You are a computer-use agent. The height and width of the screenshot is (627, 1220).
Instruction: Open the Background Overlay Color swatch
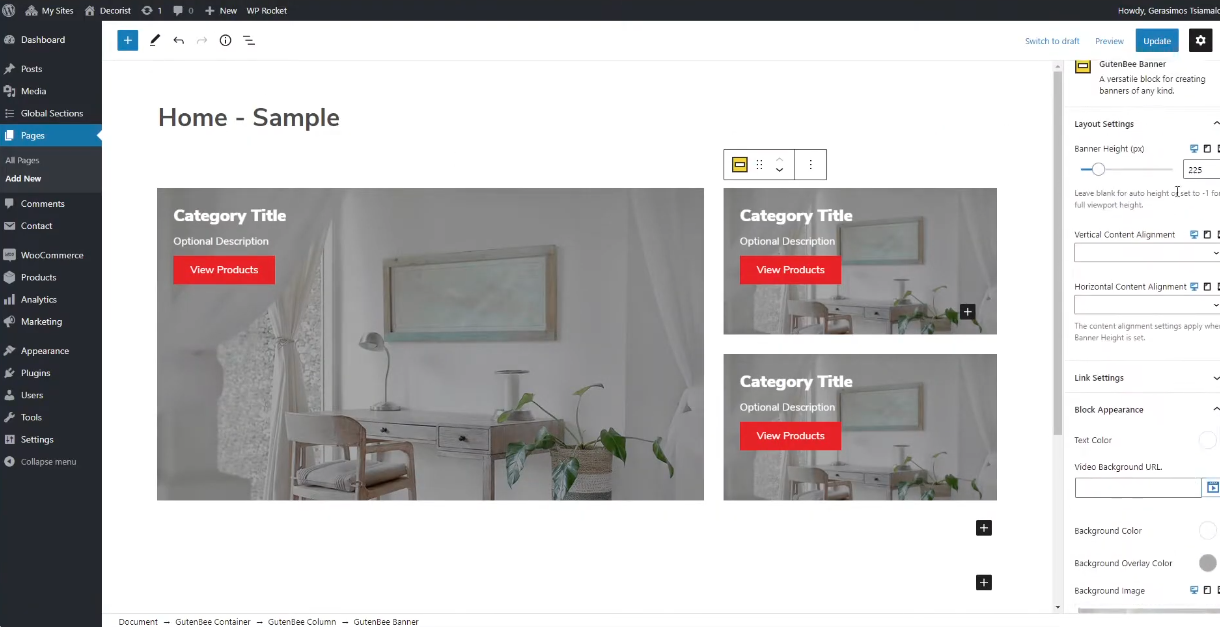[x=1207, y=563]
